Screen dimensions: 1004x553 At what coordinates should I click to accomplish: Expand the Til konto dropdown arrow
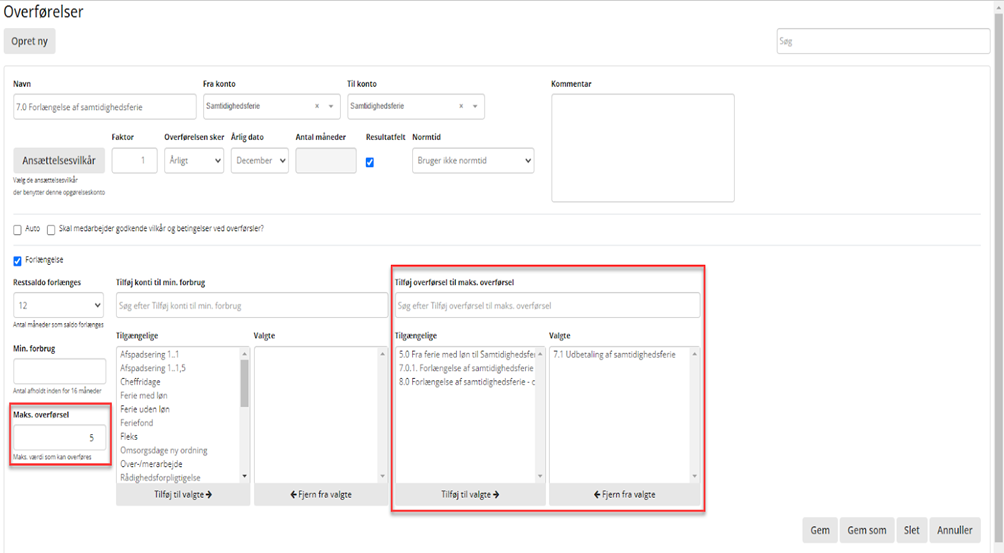tap(475, 106)
